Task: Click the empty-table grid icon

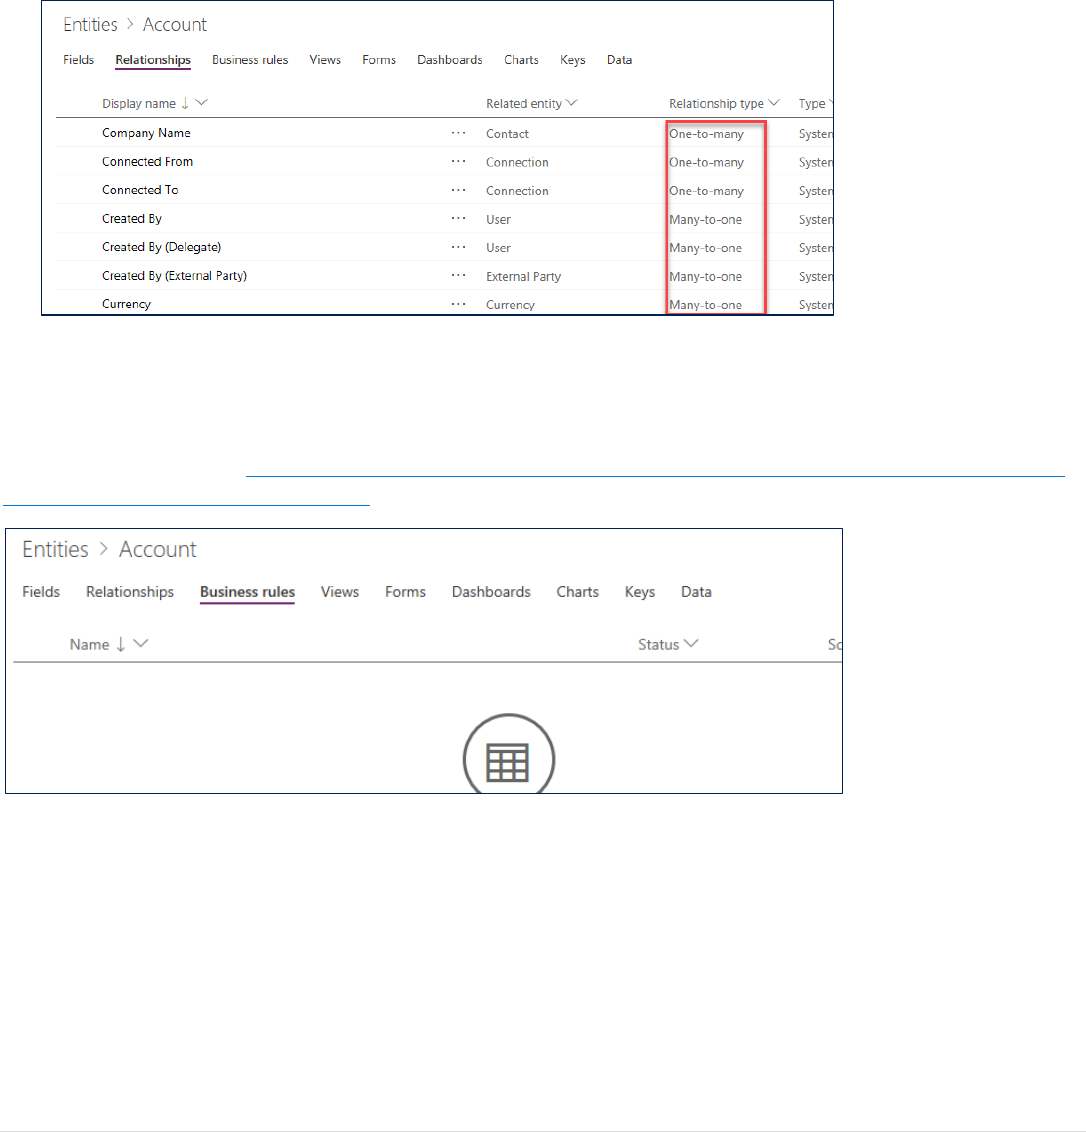Action: point(508,762)
